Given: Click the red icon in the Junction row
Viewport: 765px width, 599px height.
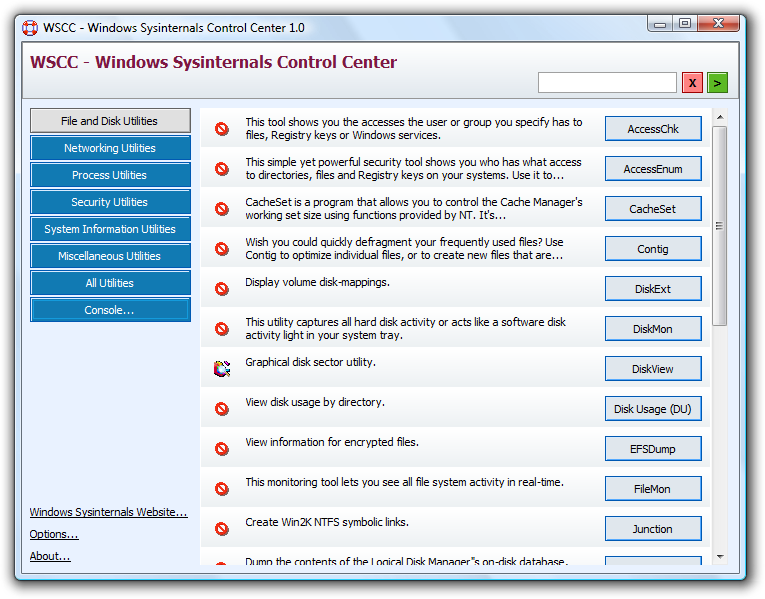Looking at the screenshot, I should pyautogui.click(x=222, y=529).
